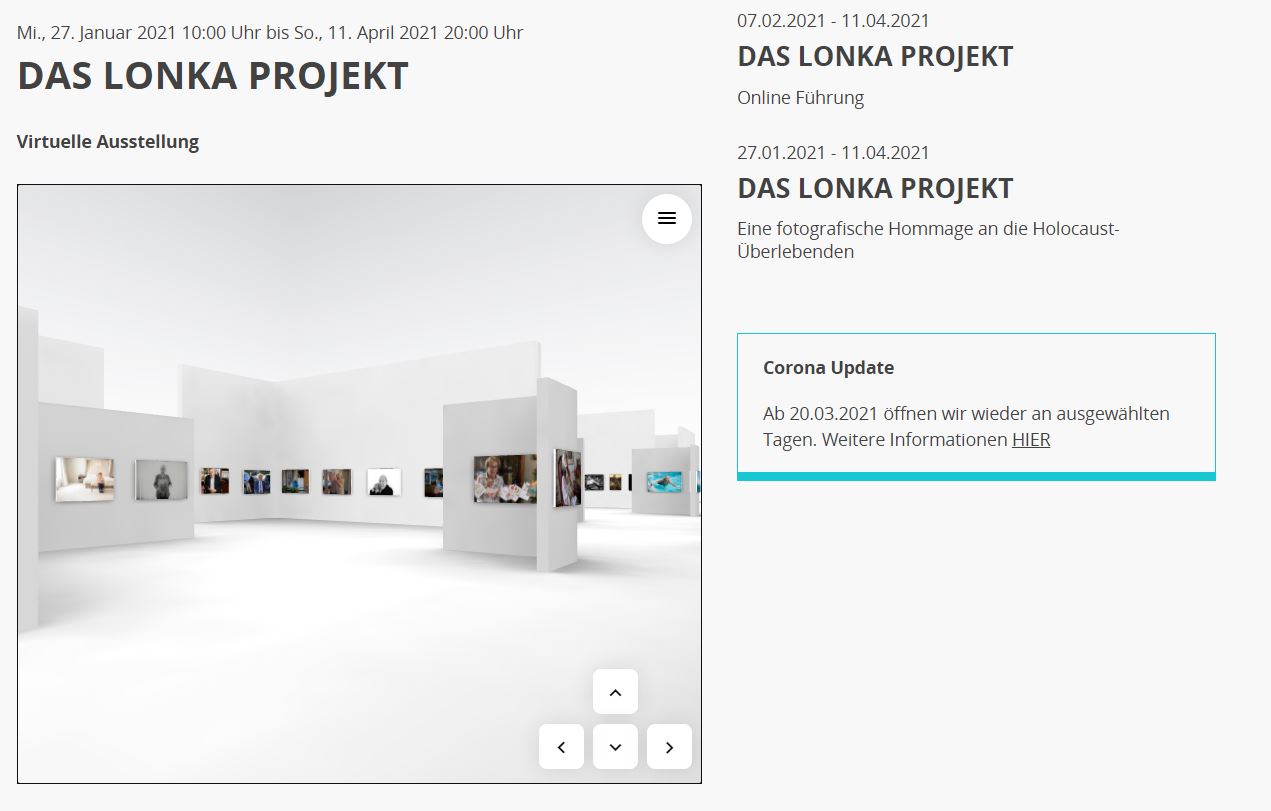
Task: Turn left using the left arrow button
Action: [561, 747]
